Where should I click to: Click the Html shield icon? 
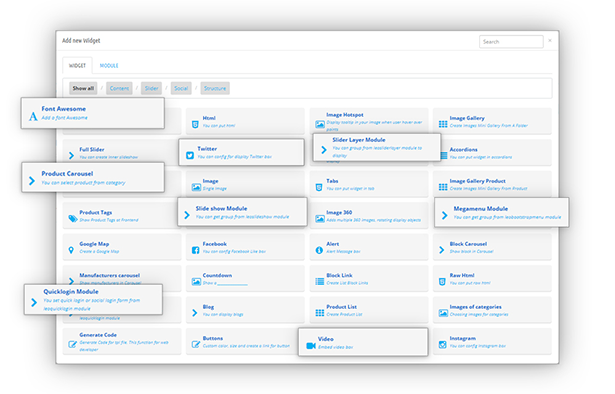(195, 124)
